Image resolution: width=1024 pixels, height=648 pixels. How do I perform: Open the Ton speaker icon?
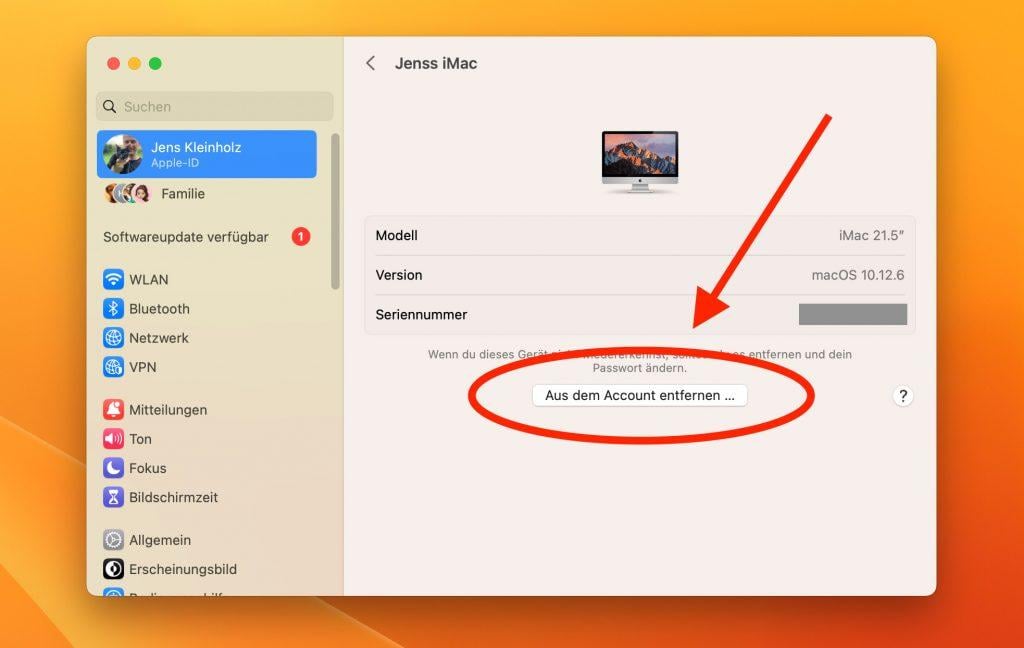tap(113, 439)
